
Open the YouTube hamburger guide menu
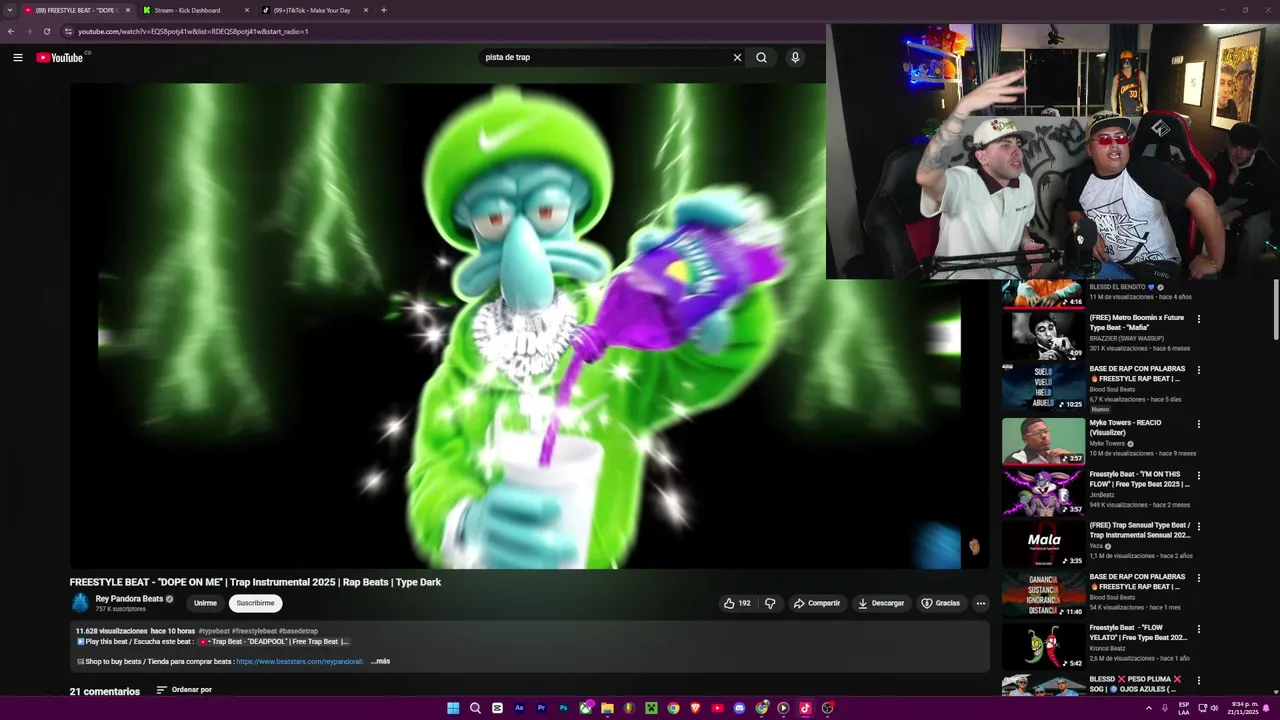click(17, 57)
